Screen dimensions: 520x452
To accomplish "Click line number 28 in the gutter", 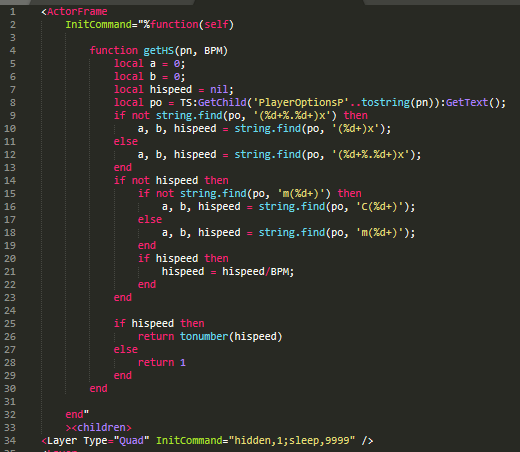I will (x=10, y=363).
